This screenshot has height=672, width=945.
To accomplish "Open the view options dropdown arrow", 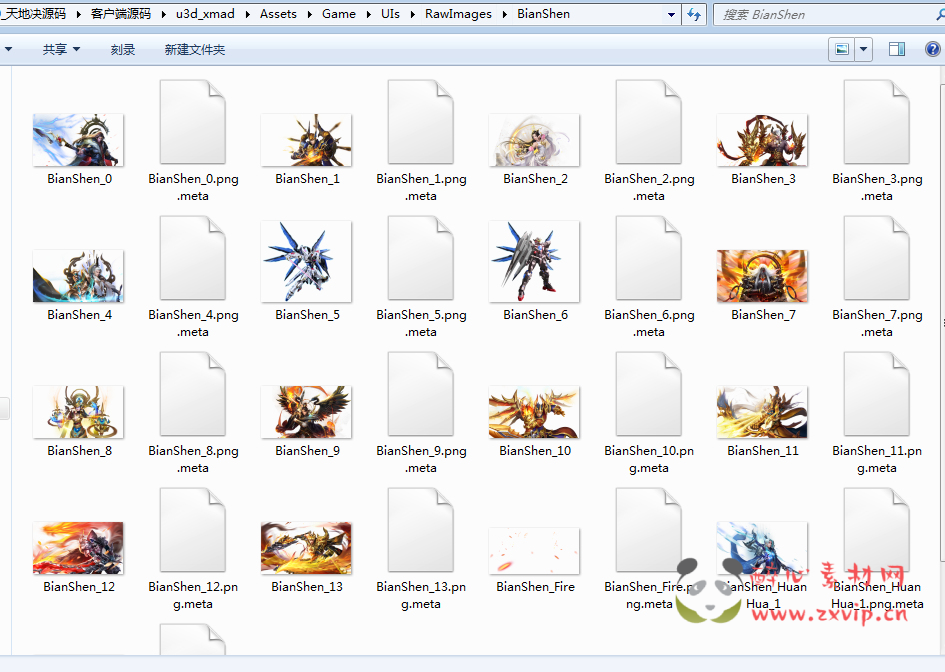I will coord(863,50).
